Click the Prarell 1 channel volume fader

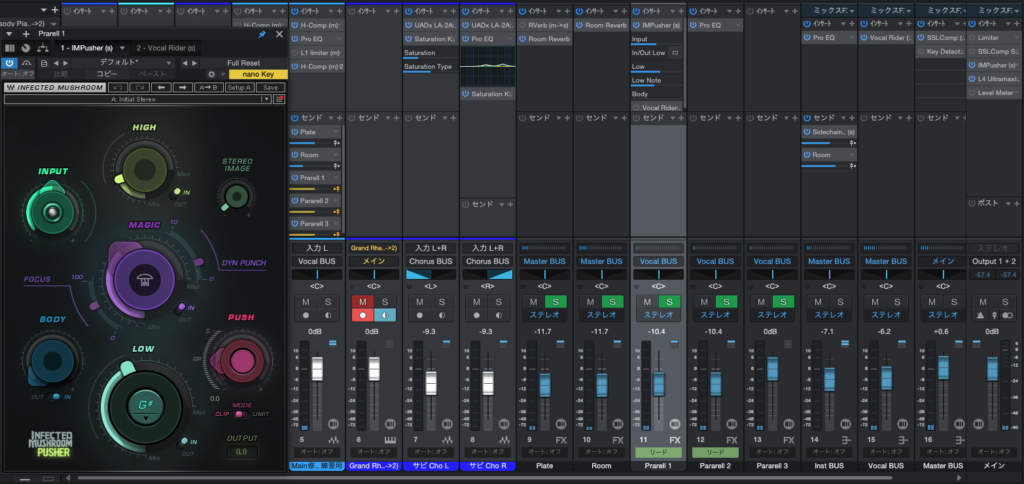click(x=658, y=383)
